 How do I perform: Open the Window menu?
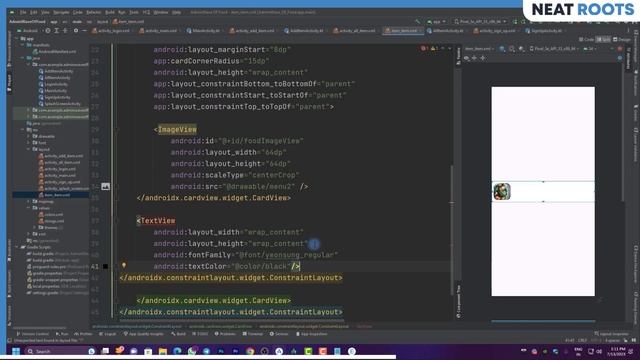(x=161, y=12)
